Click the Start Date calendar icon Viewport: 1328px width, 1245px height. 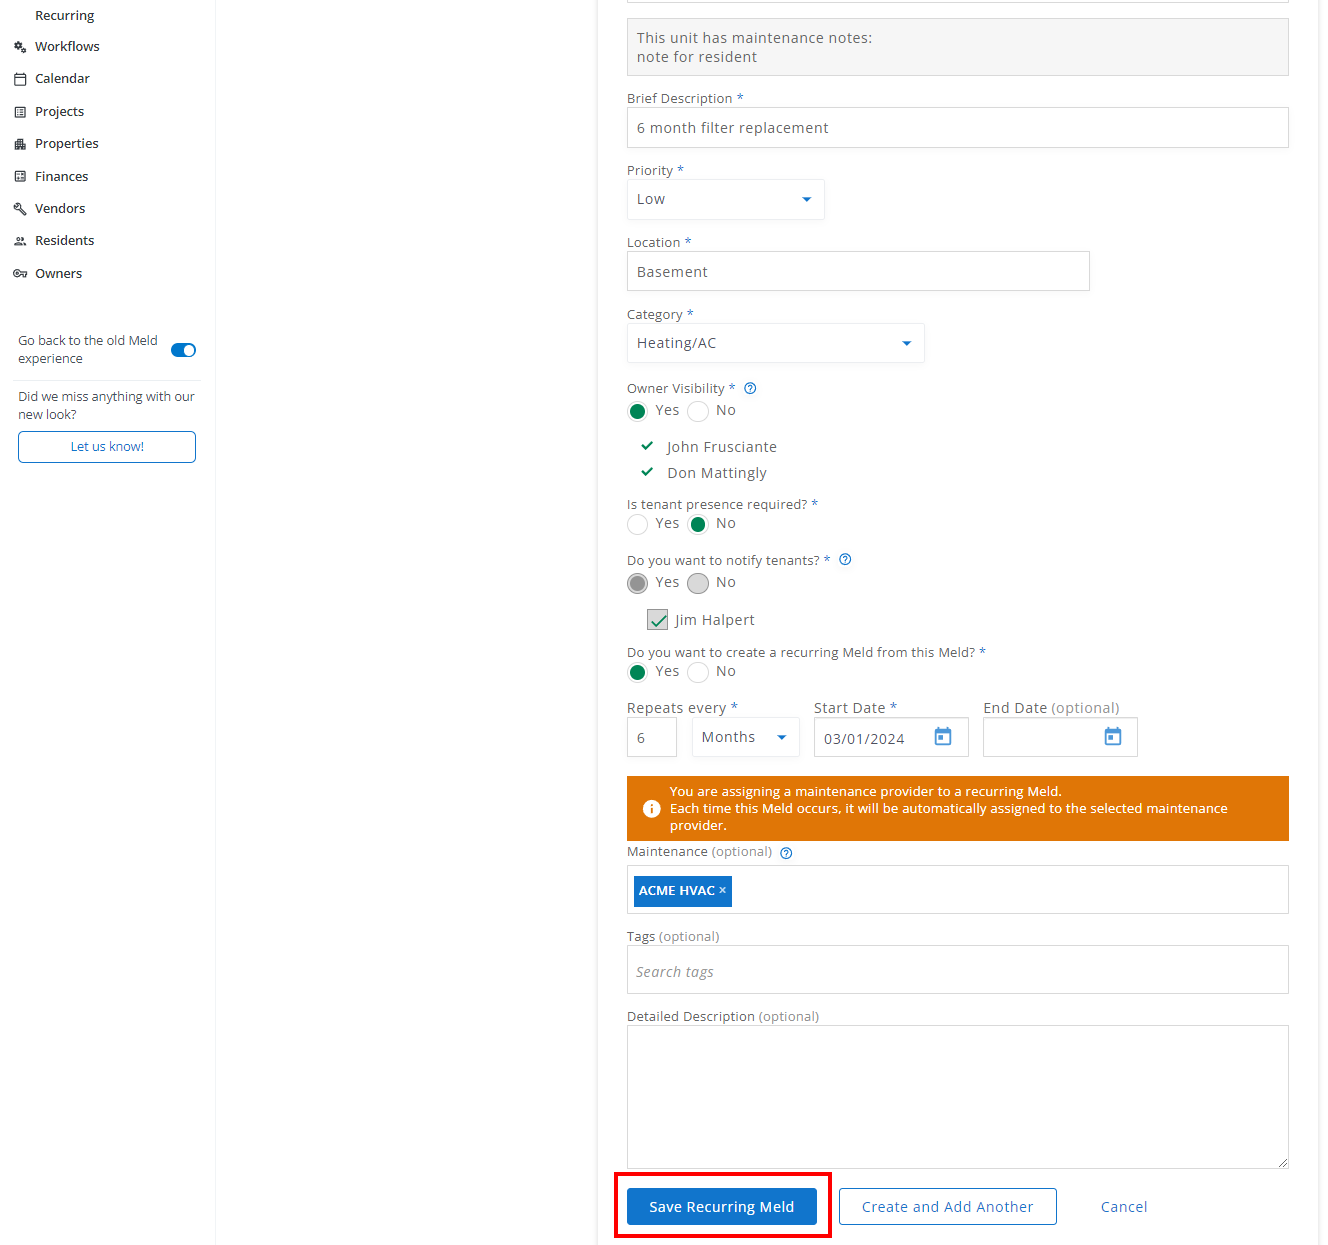[942, 737]
